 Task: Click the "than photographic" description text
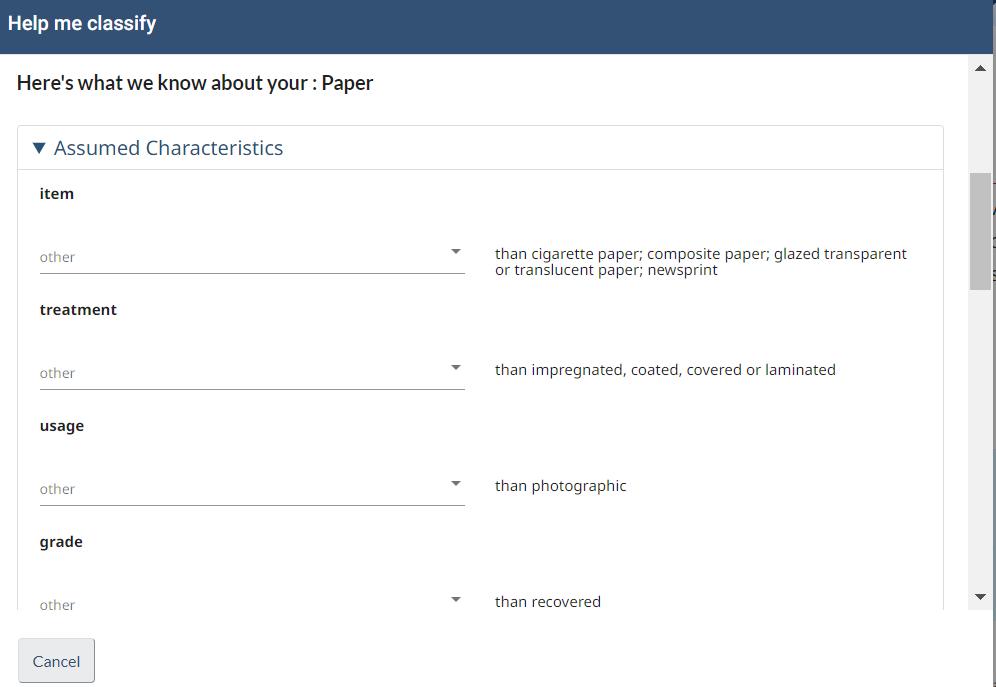pos(560,486)
